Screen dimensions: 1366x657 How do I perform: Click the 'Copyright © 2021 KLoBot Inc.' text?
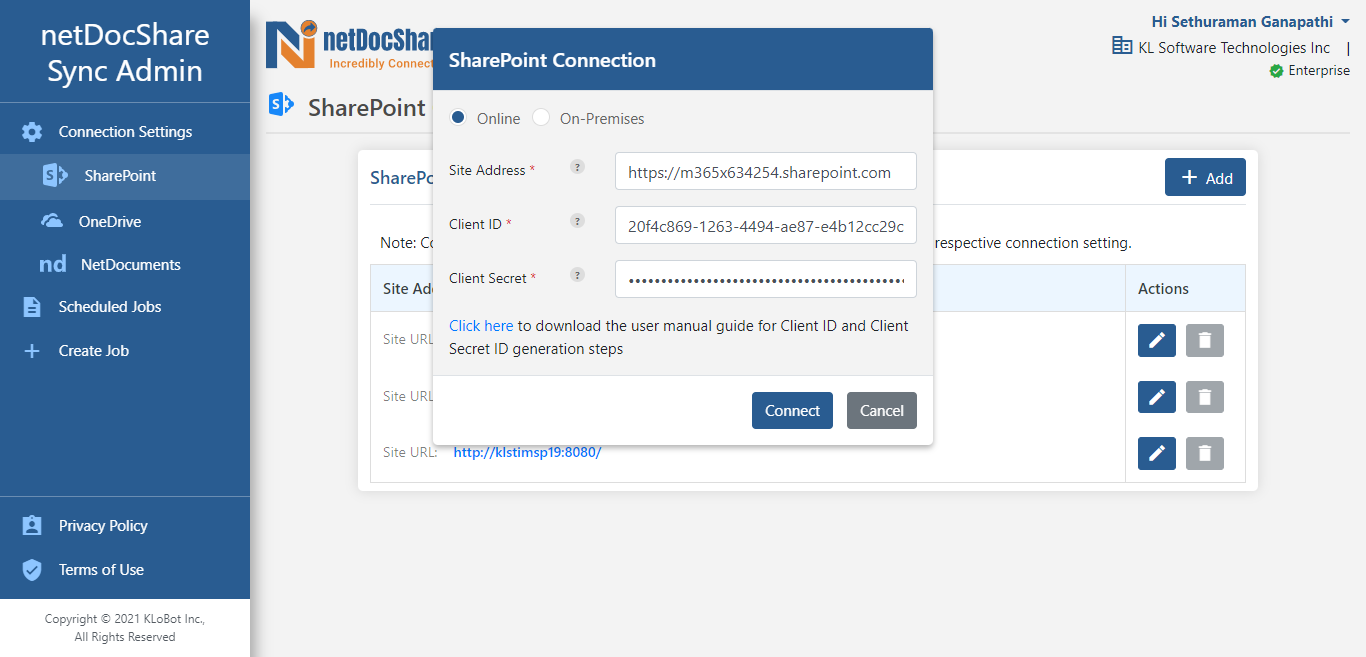125,619
